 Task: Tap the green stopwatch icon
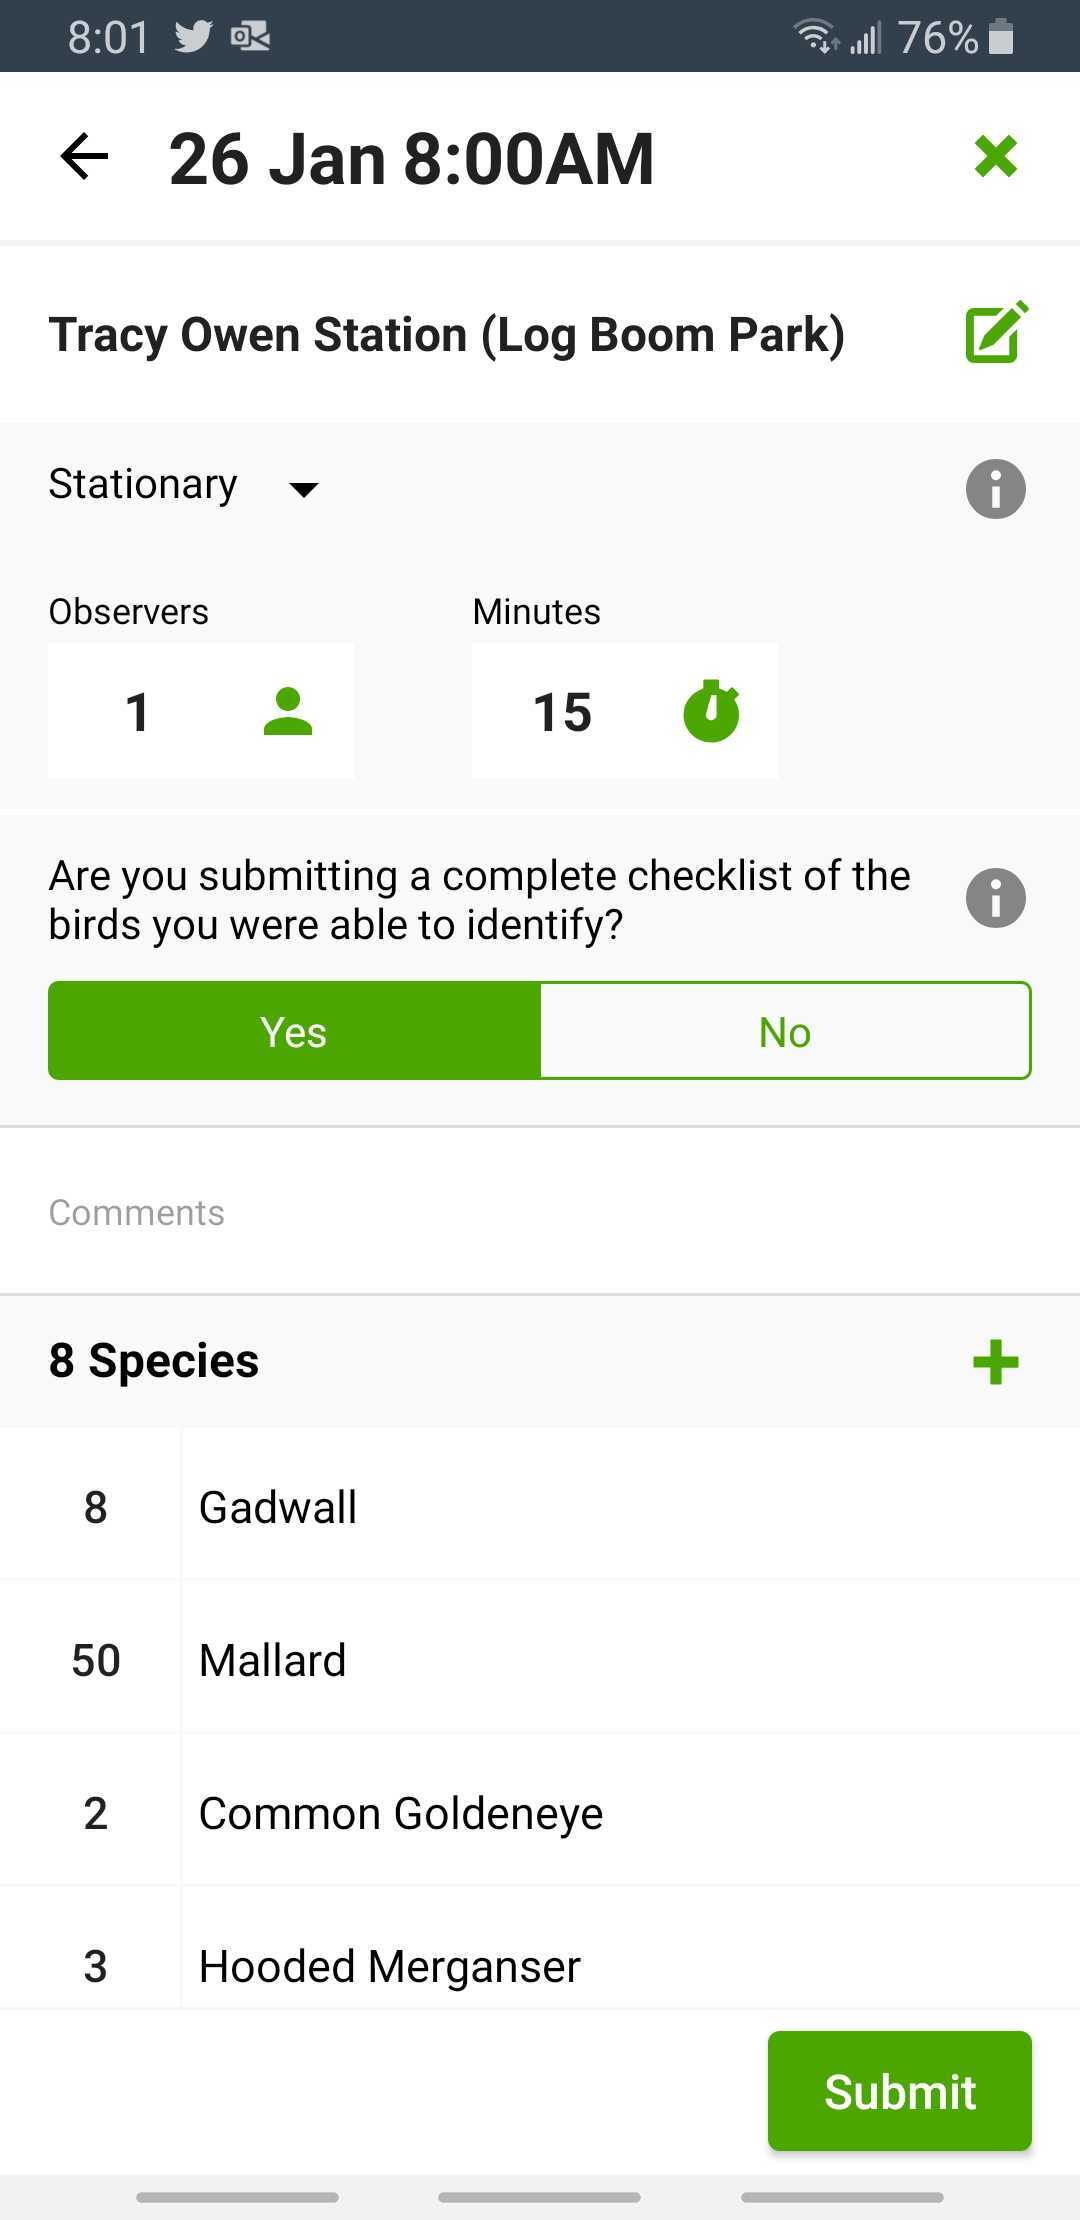(x=711, y=711)
